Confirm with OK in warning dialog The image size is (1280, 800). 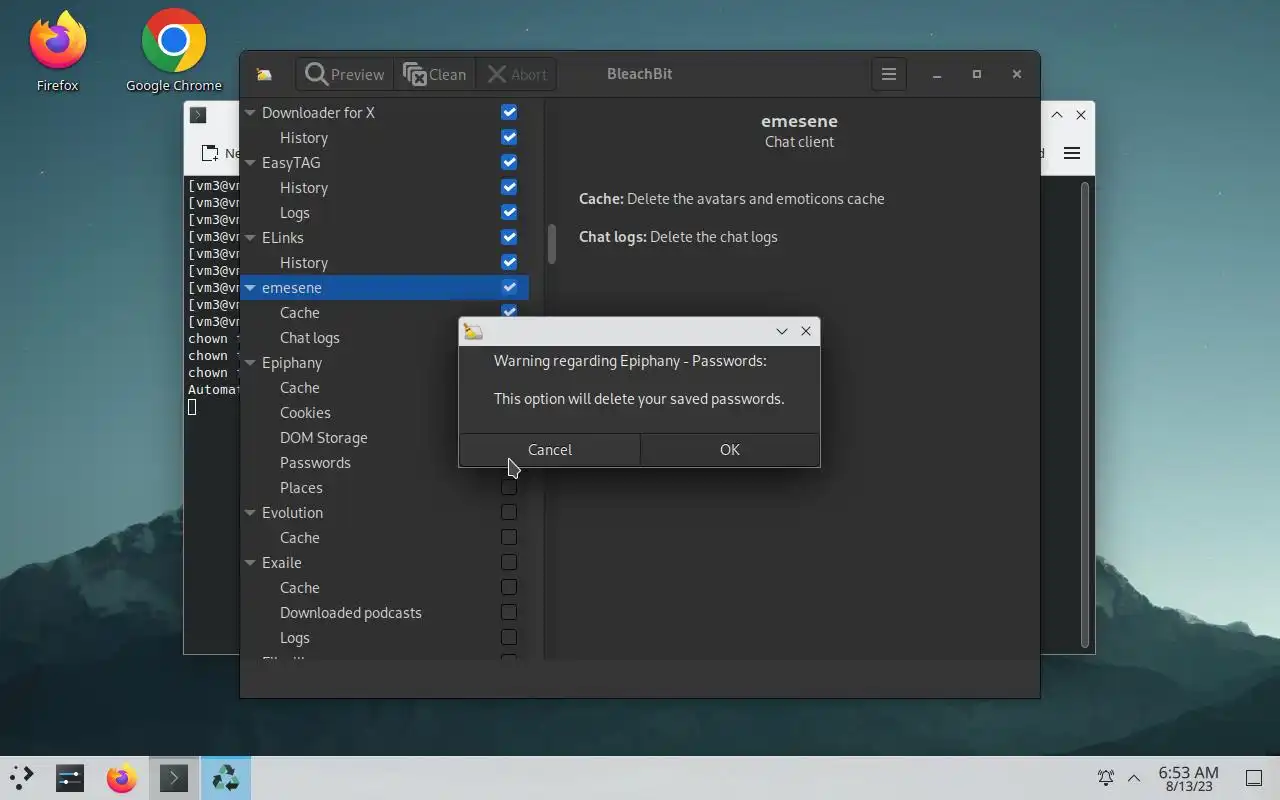pyautogui.click(x=730, y=450)
